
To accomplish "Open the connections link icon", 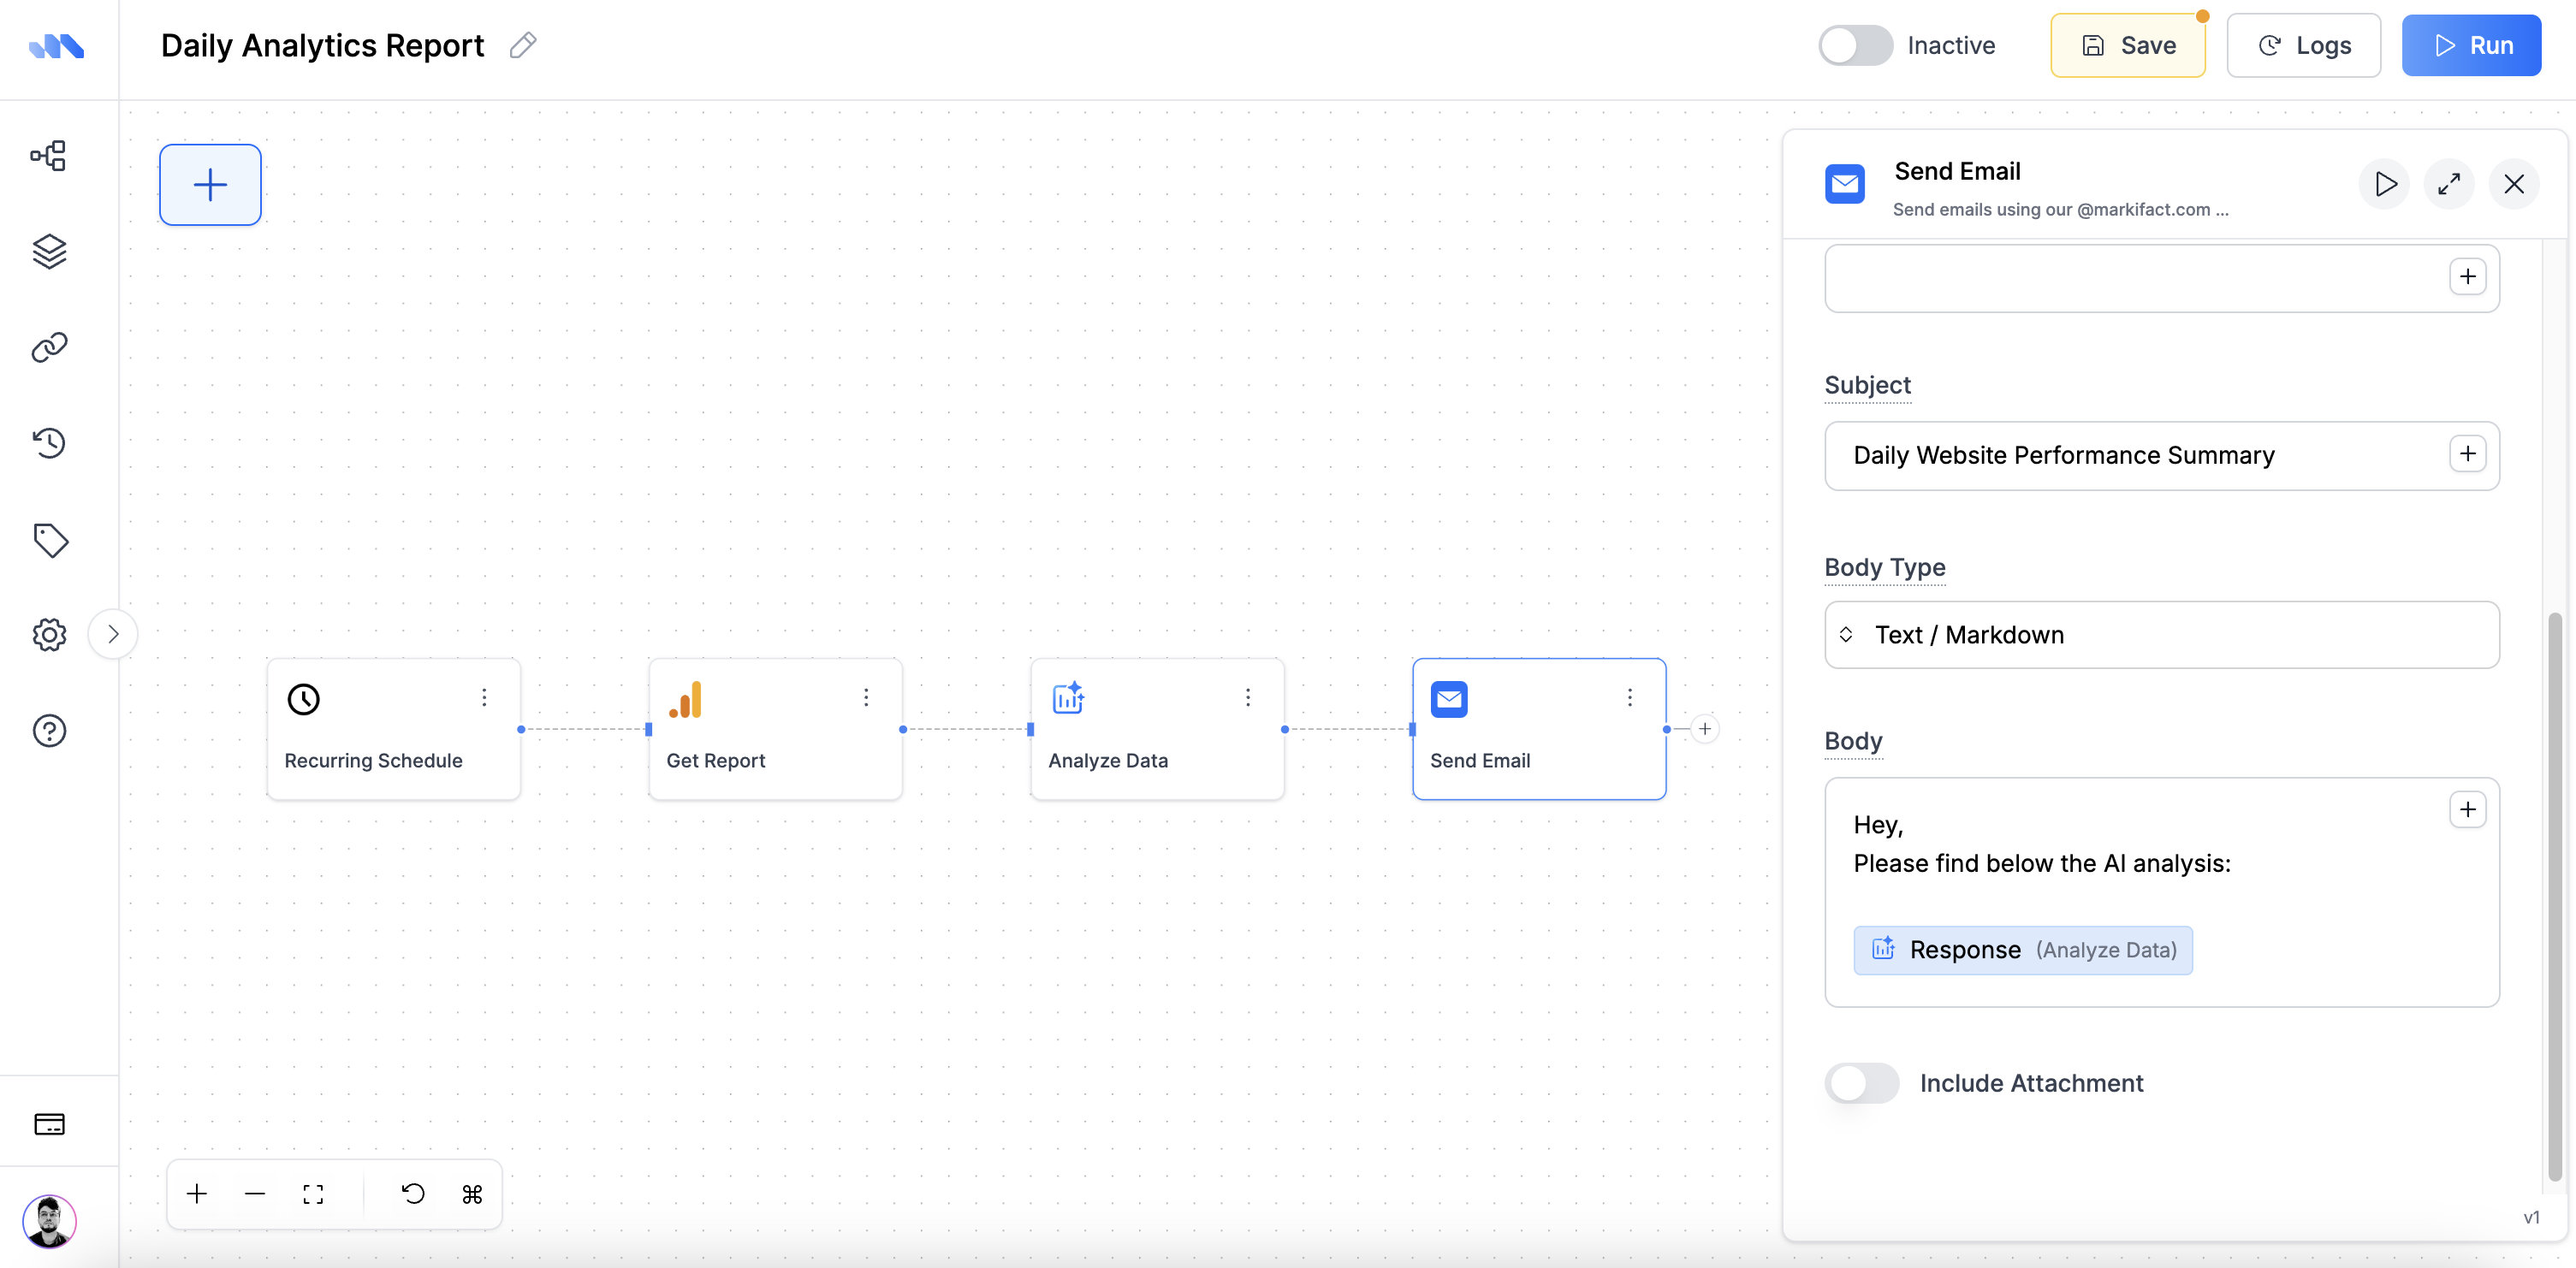I will 48,347.
